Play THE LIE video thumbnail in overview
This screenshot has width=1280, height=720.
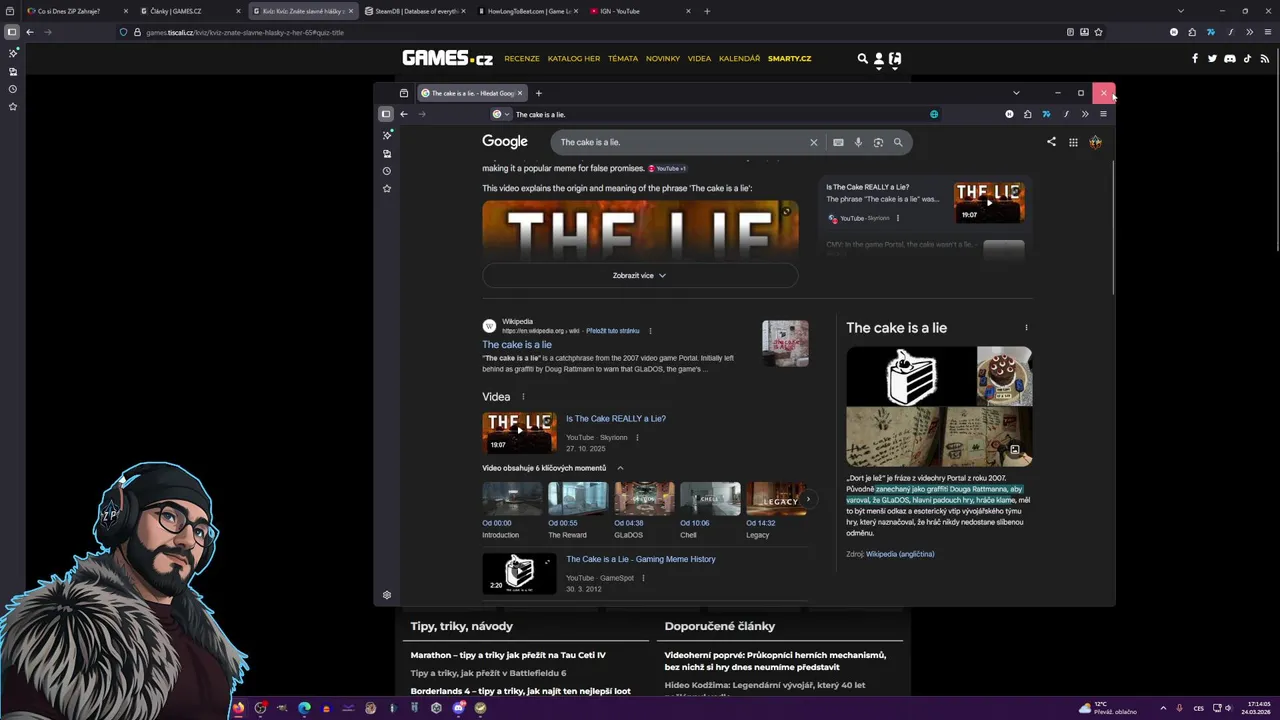coord(640,230)
